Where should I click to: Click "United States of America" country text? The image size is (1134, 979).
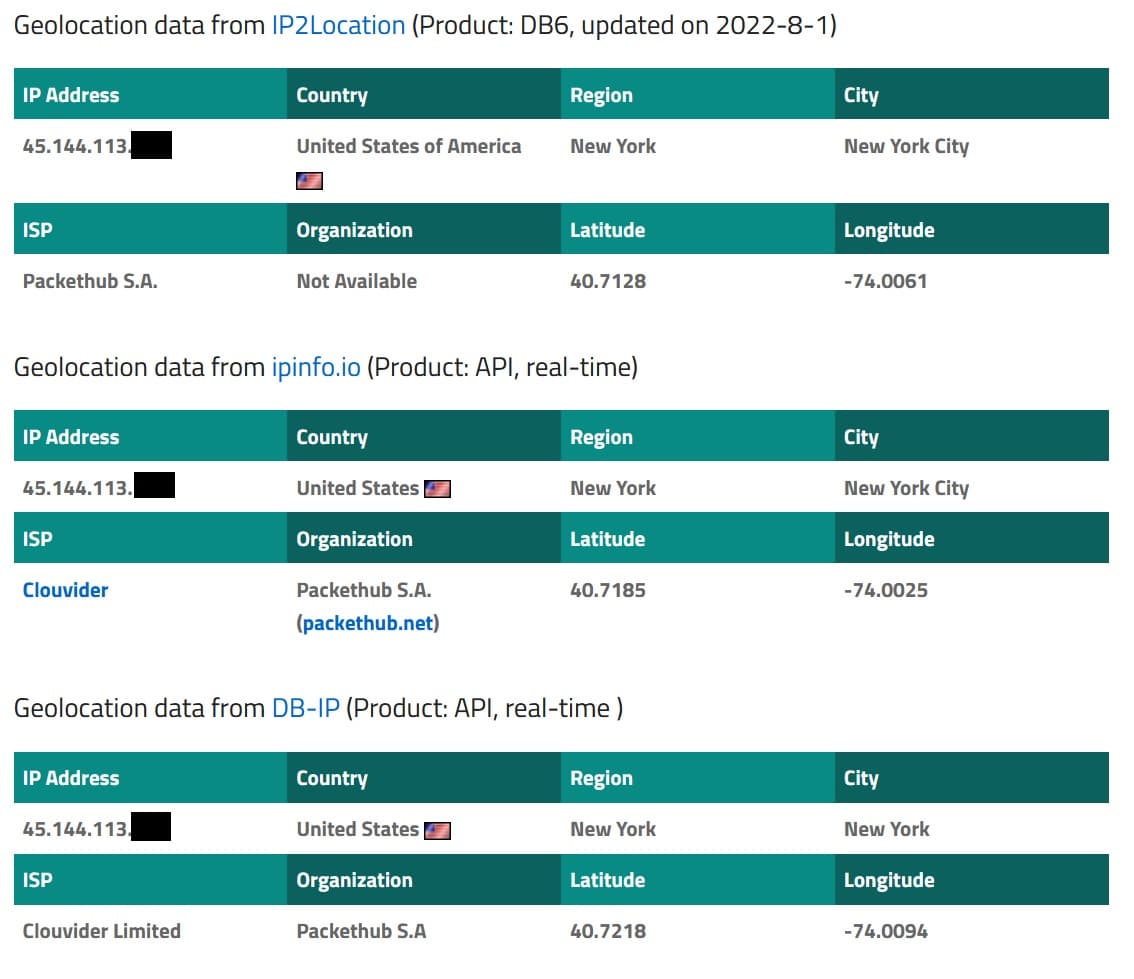[x=408, y=146]
